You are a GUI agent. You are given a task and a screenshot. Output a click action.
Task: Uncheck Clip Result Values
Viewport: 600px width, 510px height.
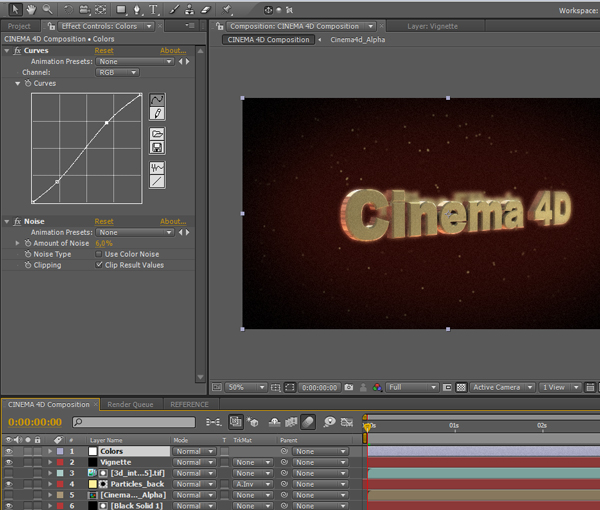99,265
